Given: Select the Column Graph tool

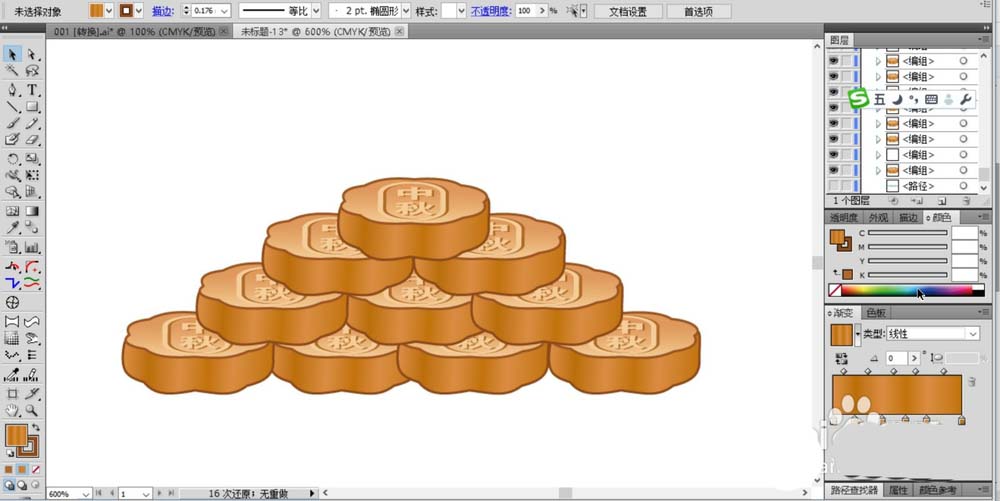Looking at the screenshot, I should click(x=32, y=247).
